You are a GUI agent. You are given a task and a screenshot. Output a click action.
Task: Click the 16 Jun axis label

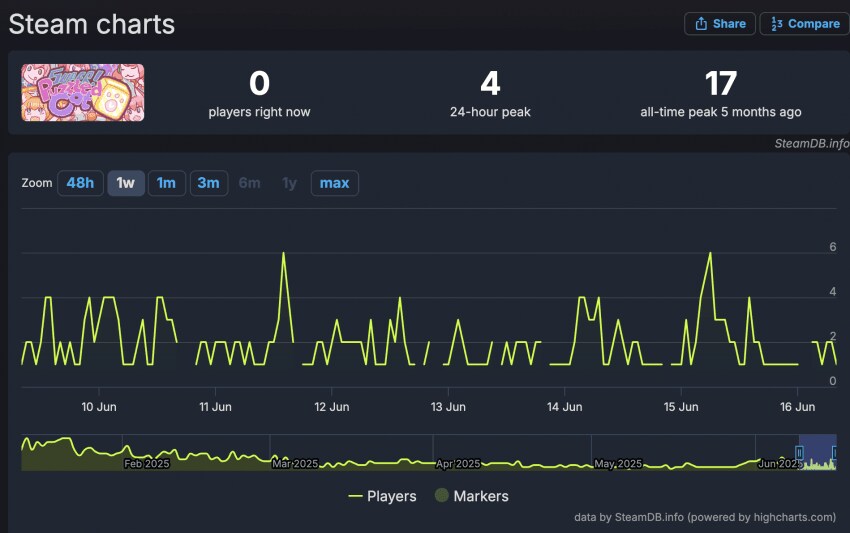click(797, 407)
